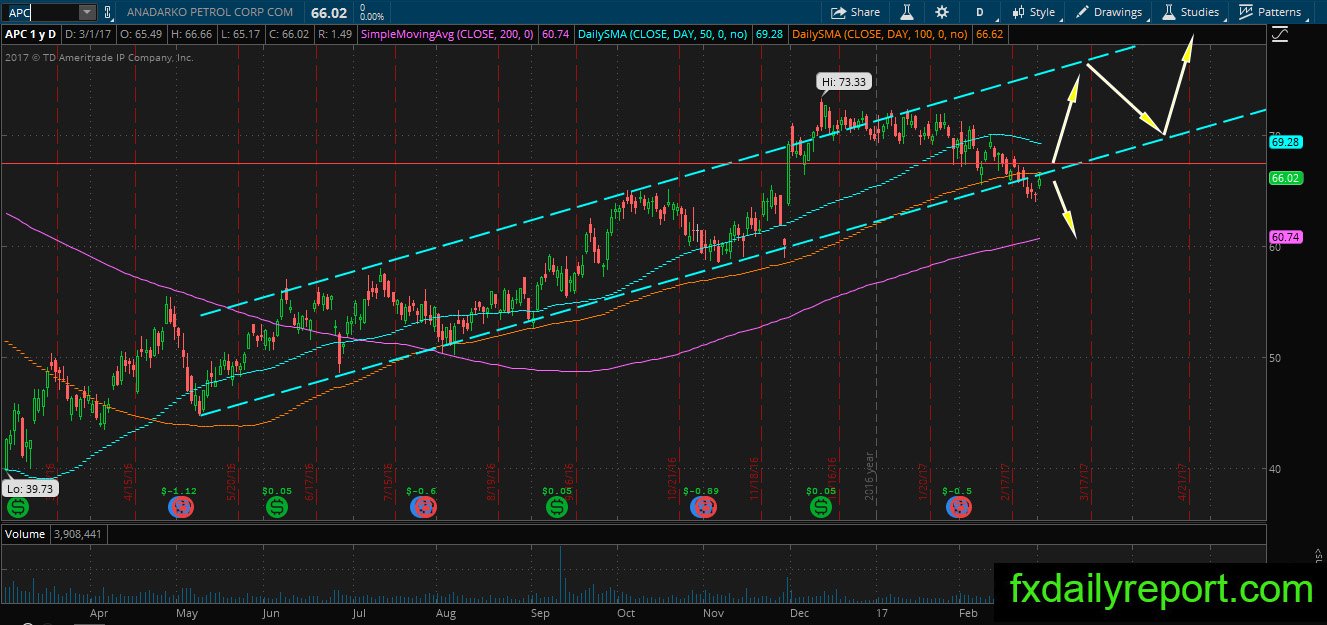Click the Lo: 39.73 price bubble
The image size is (1327, 625).
click(29, 488)
